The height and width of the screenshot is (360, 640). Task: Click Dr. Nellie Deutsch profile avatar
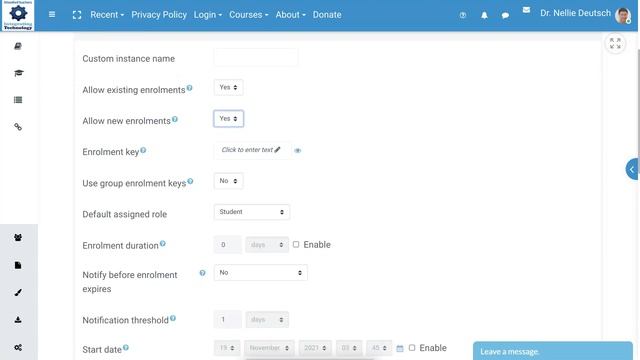click(x=623, y=16)
